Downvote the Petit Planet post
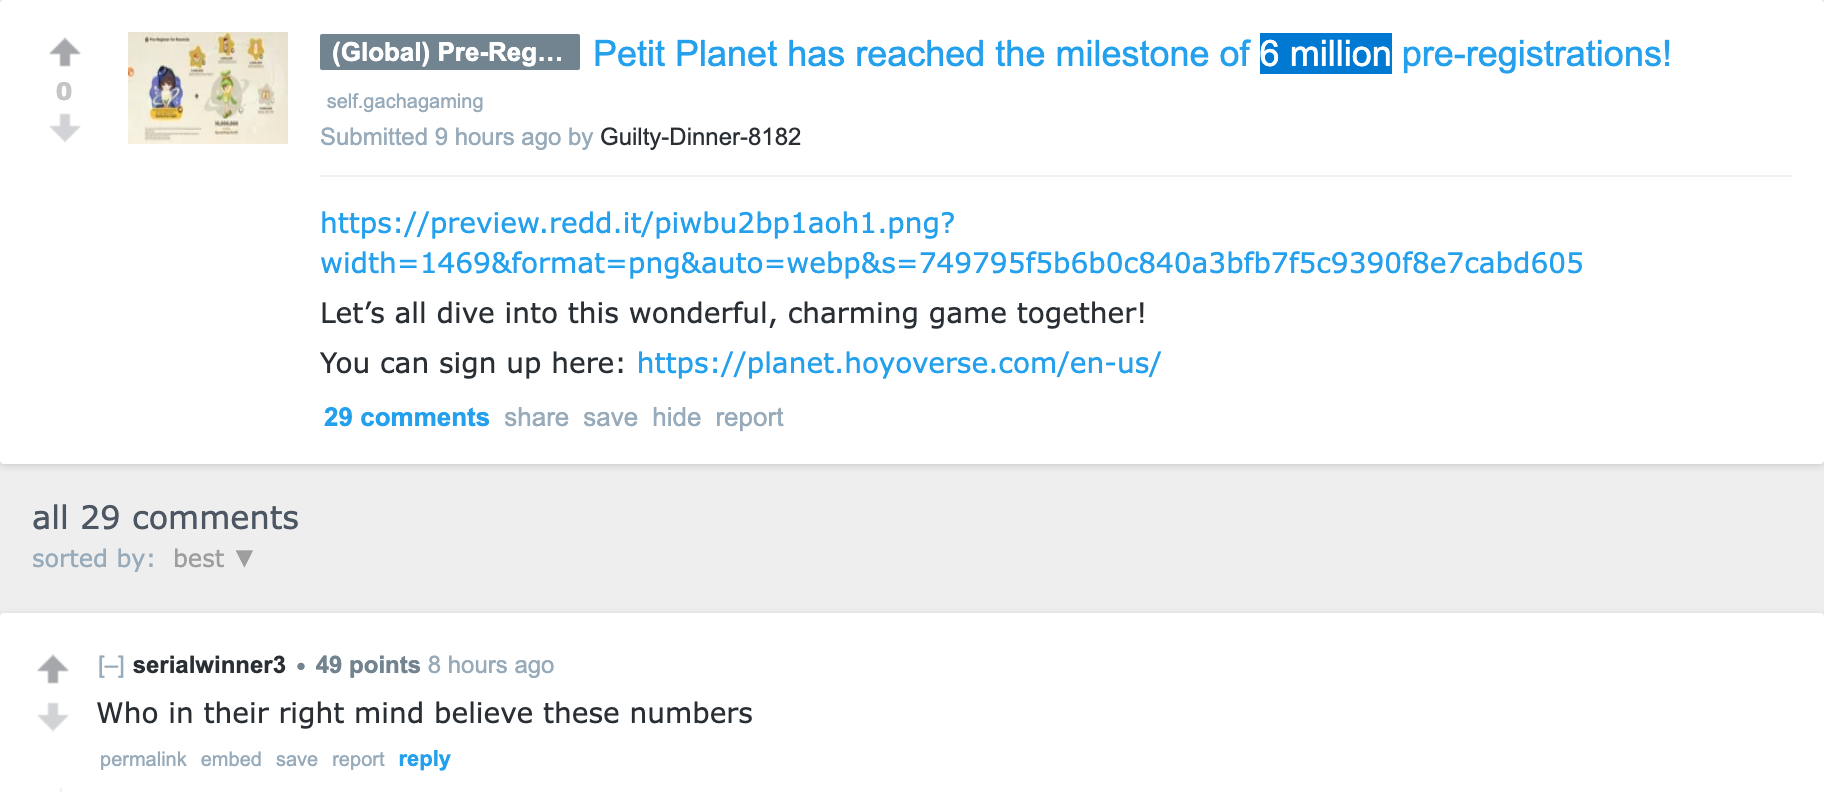 (x=65, y=128)
